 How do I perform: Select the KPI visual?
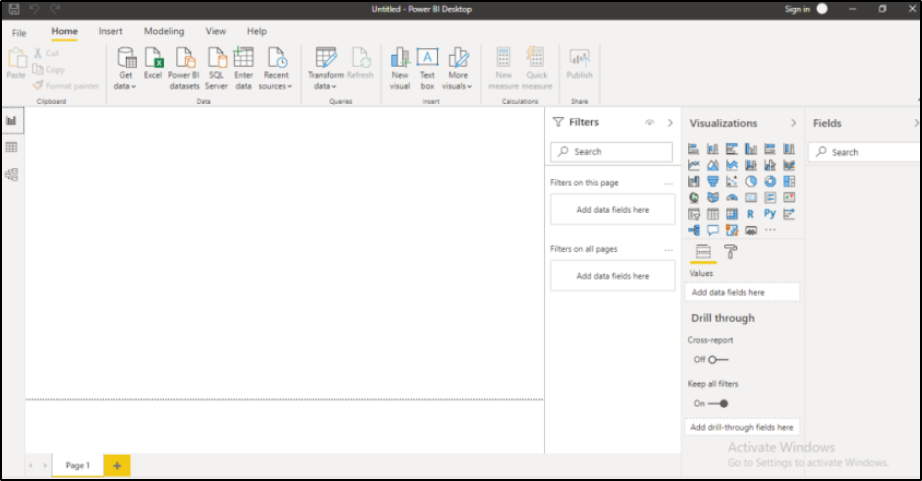click(789, 198)
